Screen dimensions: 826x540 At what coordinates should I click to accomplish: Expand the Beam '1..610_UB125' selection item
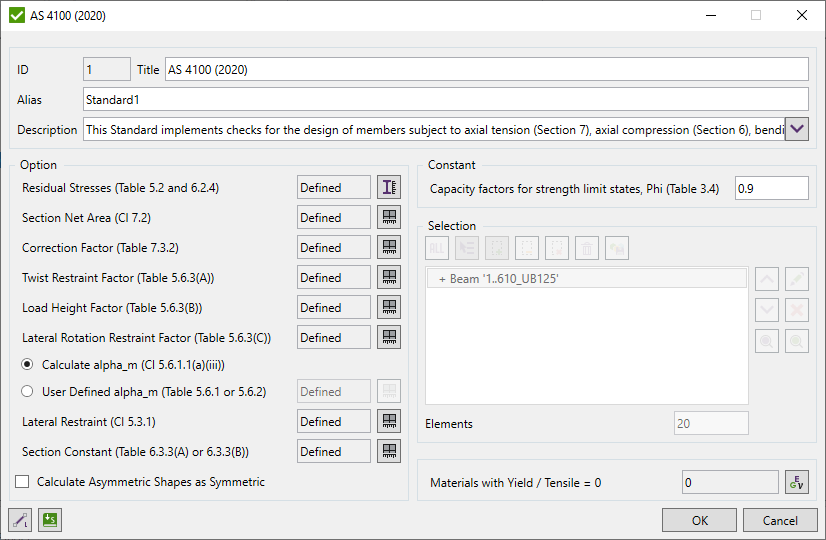[x=442, y=279]
